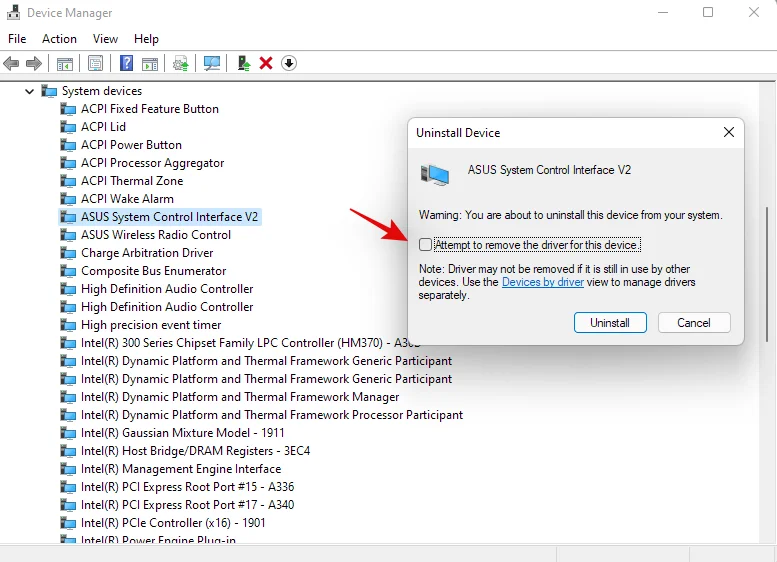
Task: Click the black down-arrow disable device icon
Action: [x=289, y=63]
